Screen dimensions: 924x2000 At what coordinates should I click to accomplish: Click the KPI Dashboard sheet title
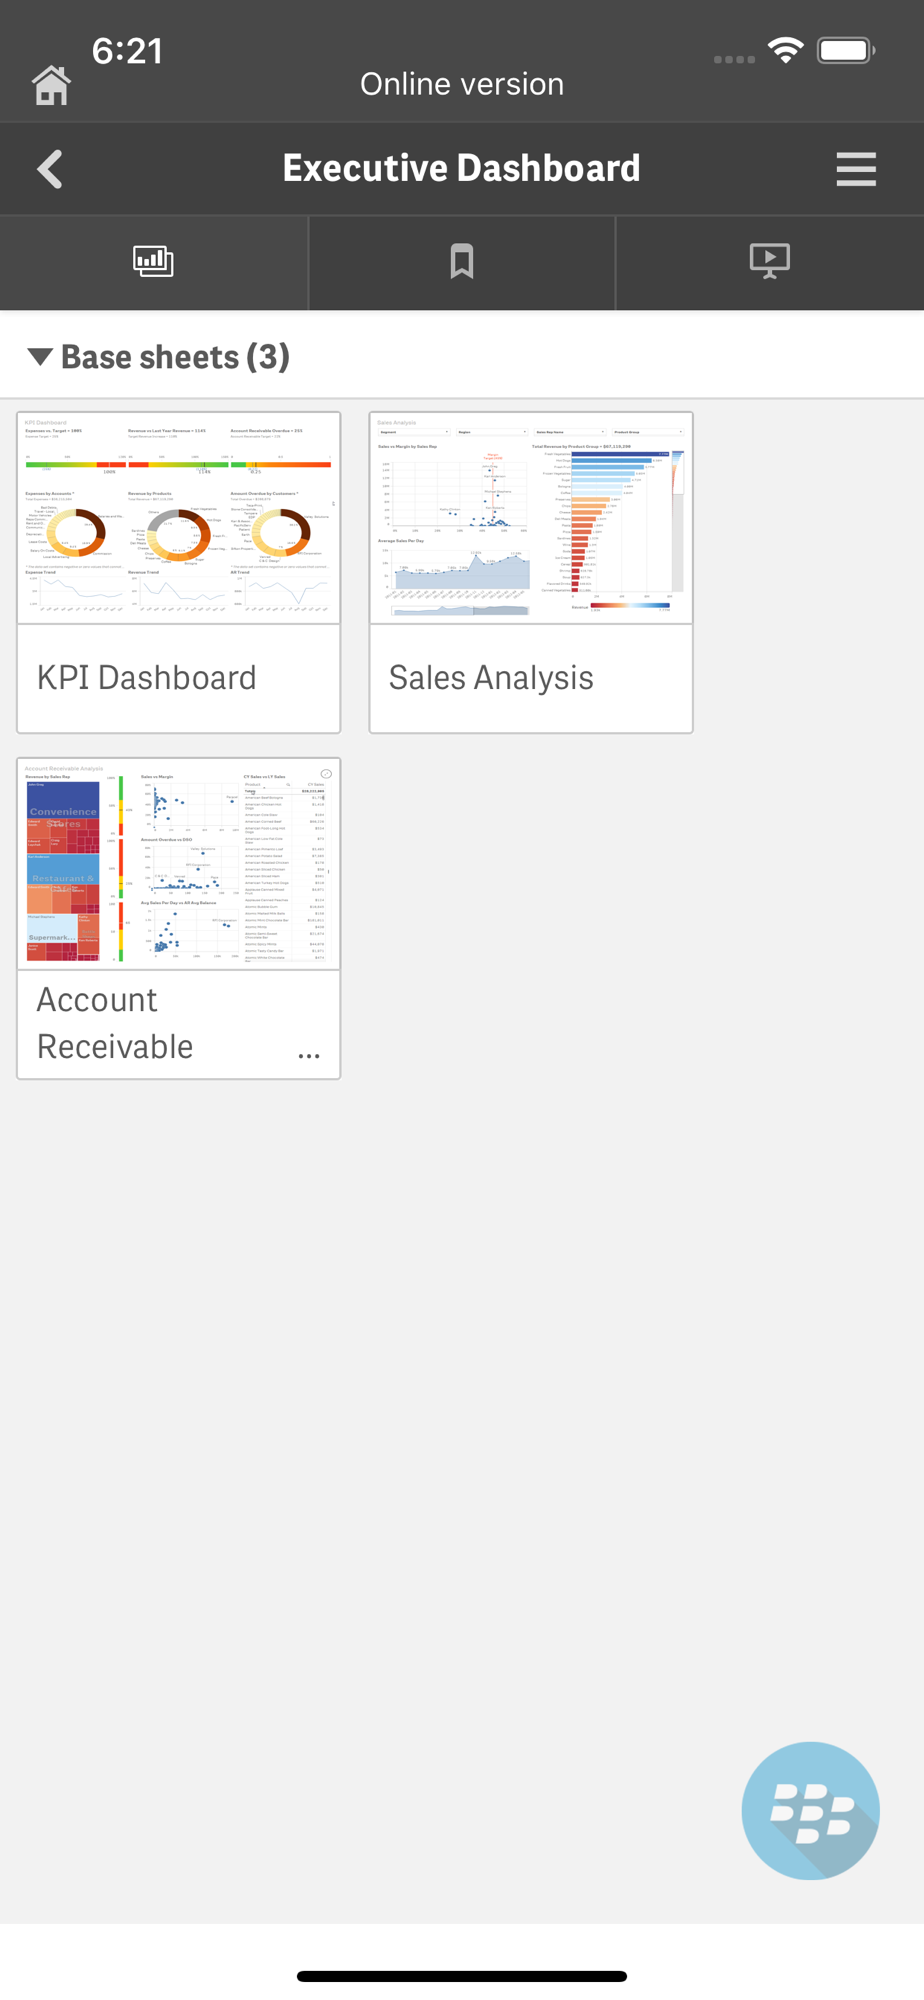coord(147,678)
